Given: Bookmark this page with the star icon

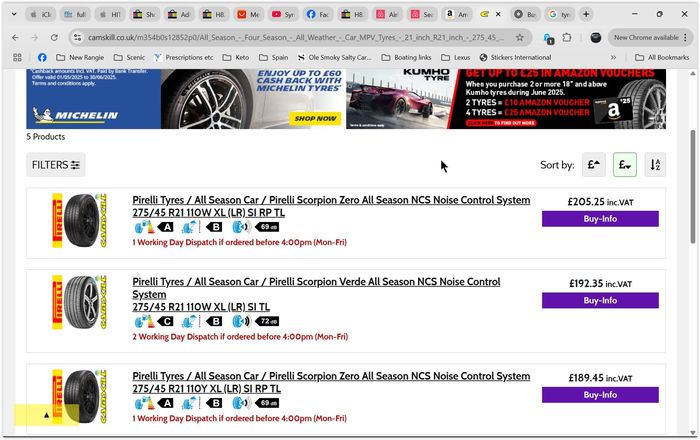Looking at the screenshot, I should [x=520, y=37].
